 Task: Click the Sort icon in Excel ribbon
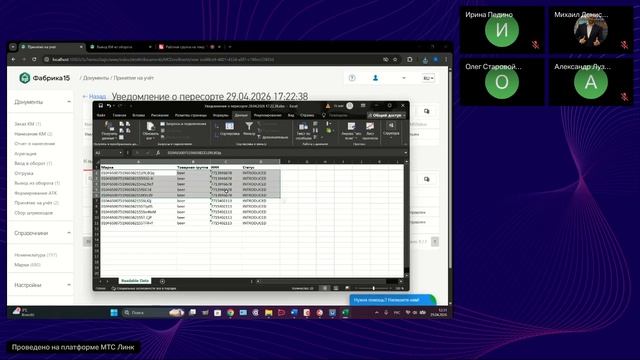229,127
